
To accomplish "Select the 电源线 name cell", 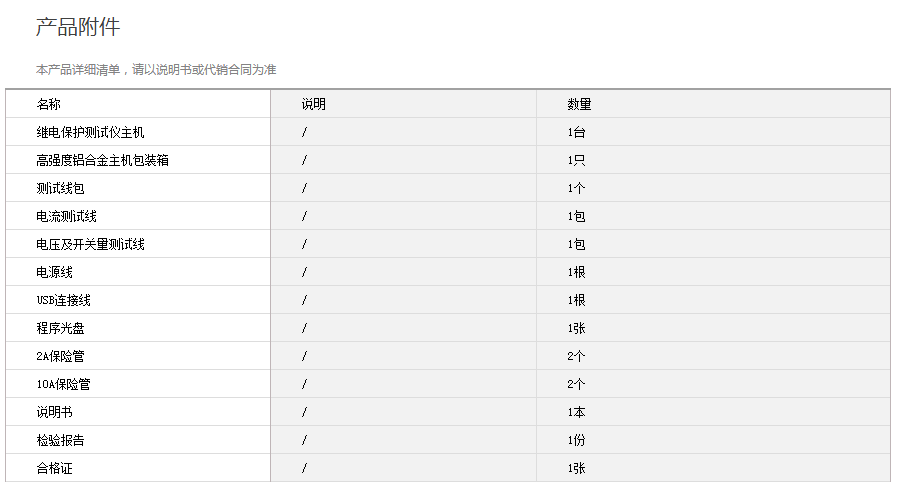I will pyautogui.click(x=54, y=272).
